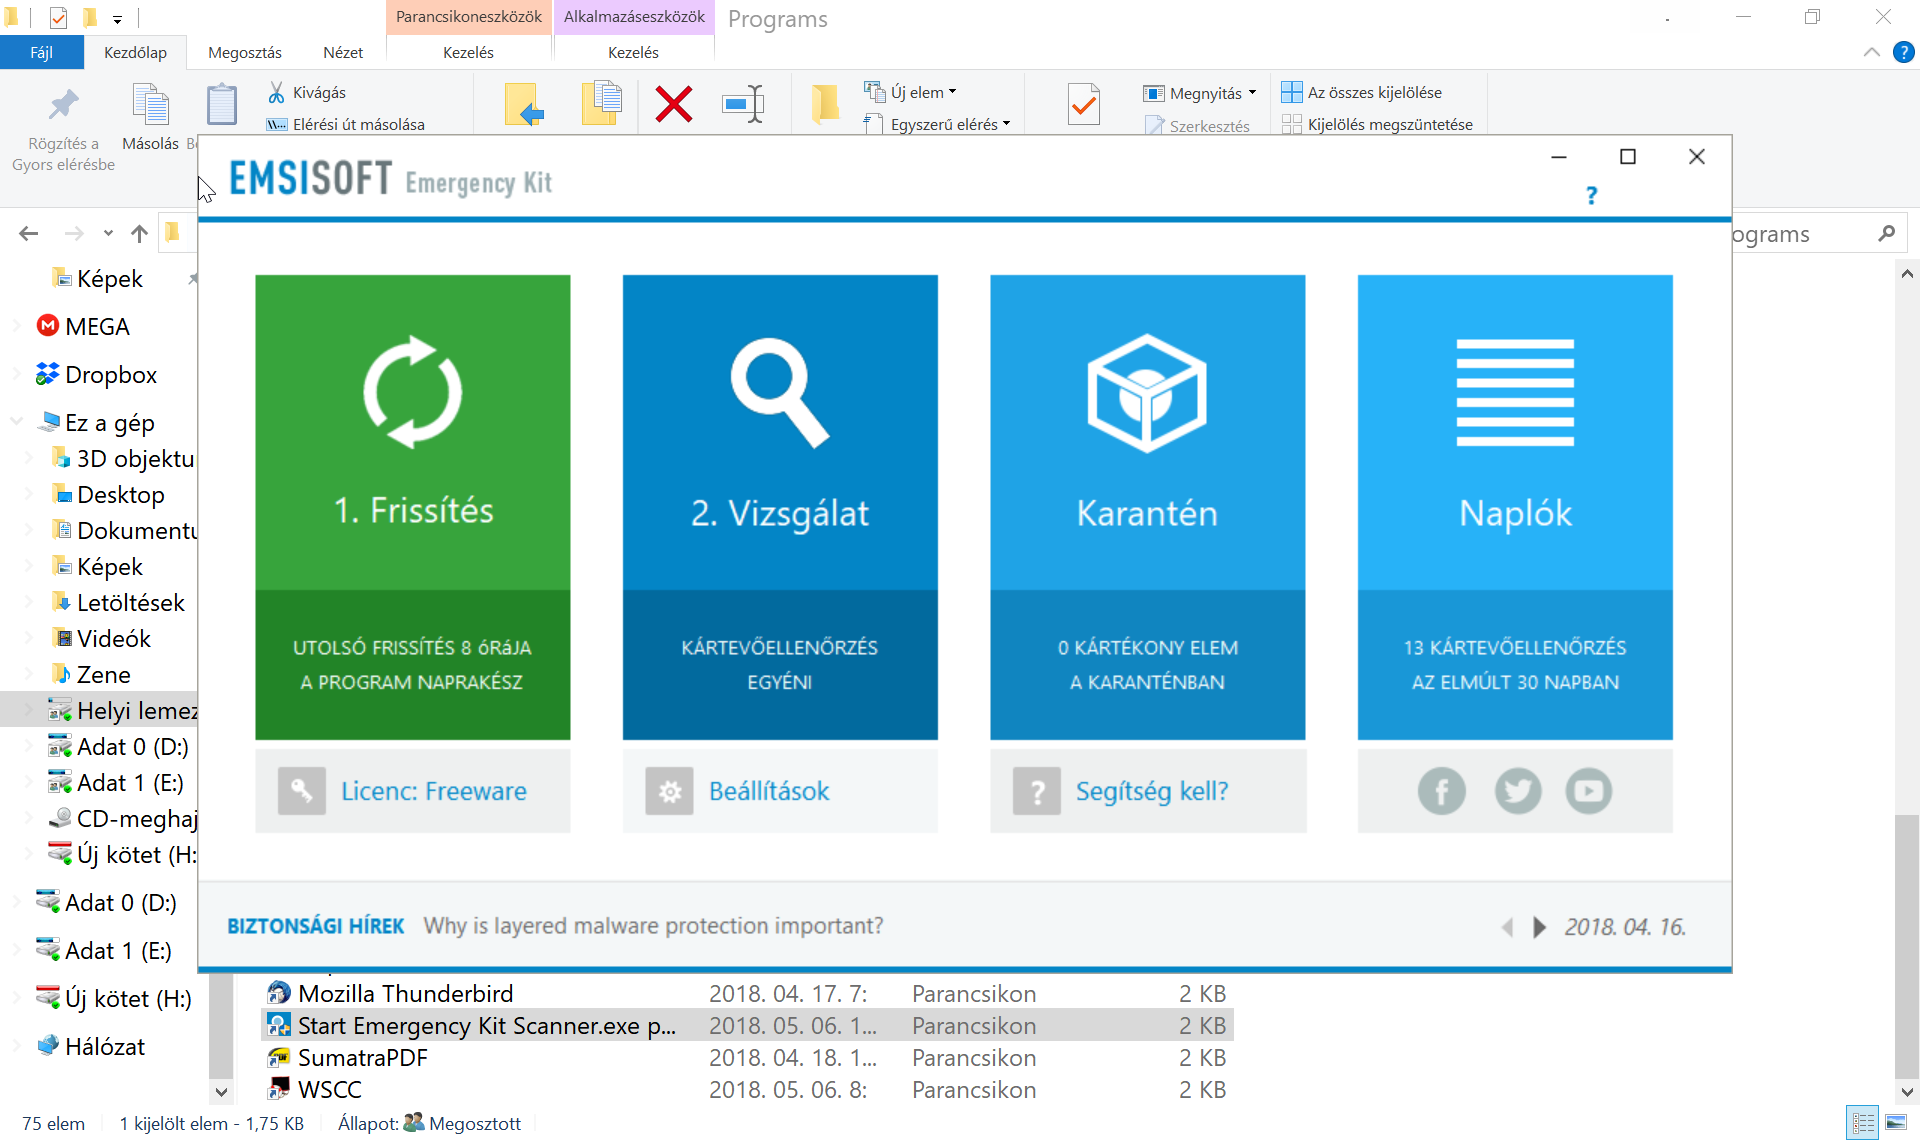Open Explorer help icon
1920x1140 pixels.
tap(1904, 52)
